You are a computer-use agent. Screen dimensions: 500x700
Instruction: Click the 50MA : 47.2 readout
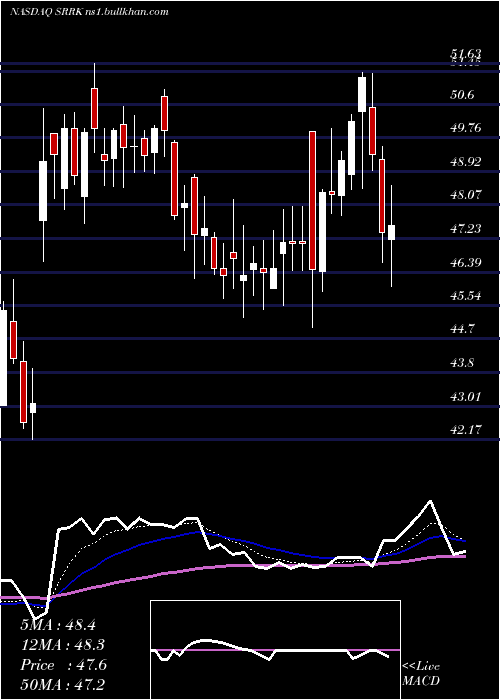[63, 685]
